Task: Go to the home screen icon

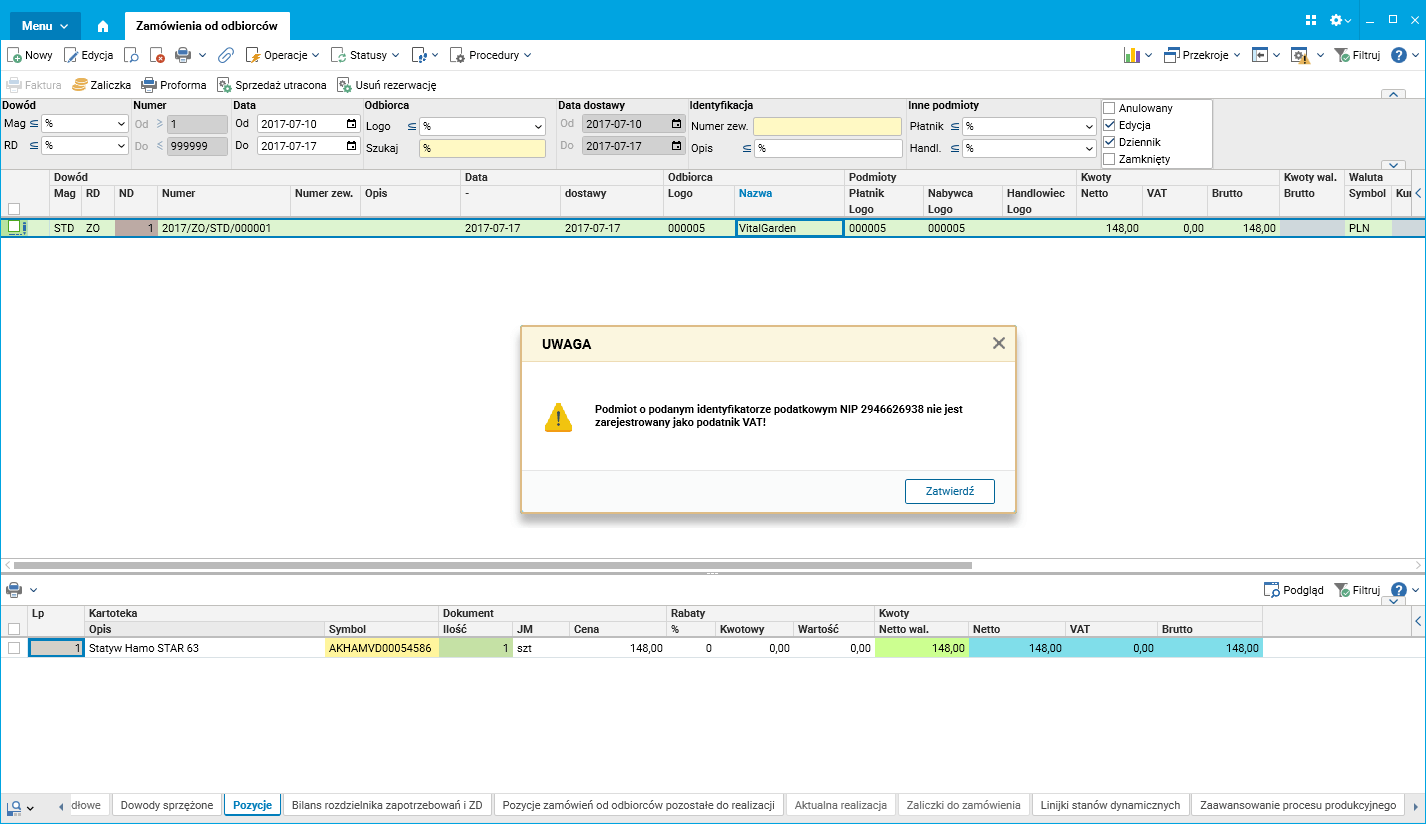Action: tap(102, 26)
